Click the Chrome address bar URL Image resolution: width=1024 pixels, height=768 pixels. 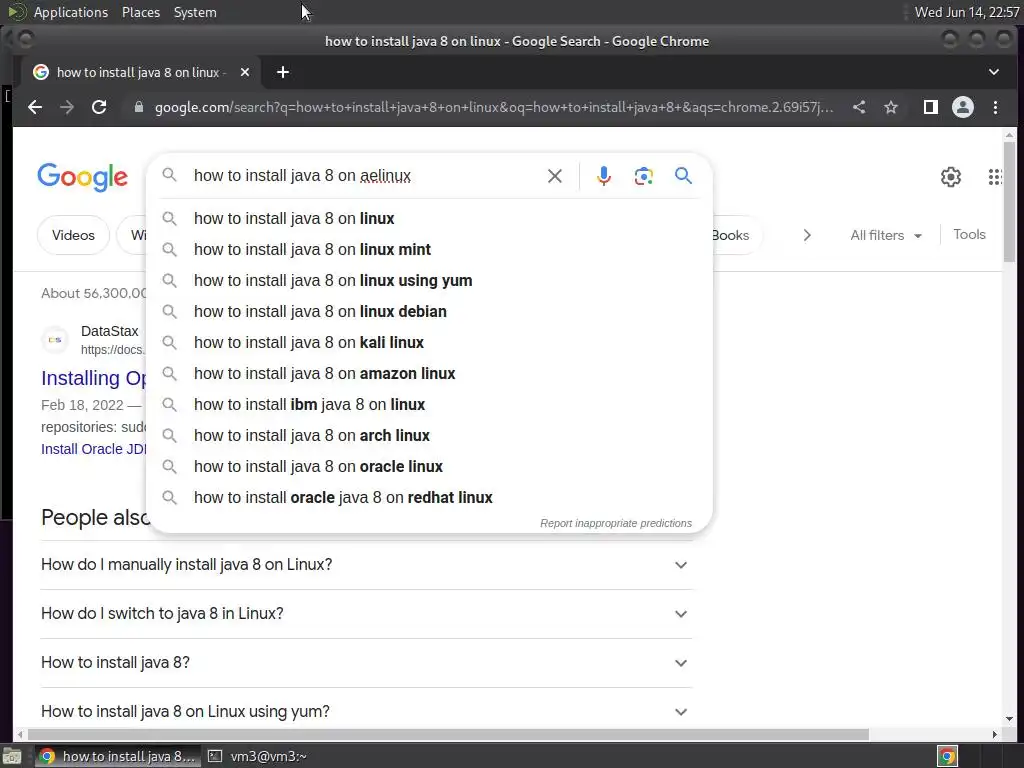point(494,107)
